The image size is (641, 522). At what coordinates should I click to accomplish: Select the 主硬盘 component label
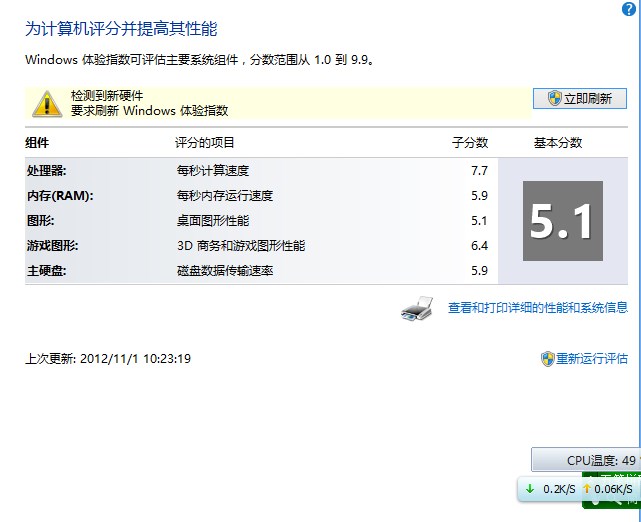[x=47, y=271]
